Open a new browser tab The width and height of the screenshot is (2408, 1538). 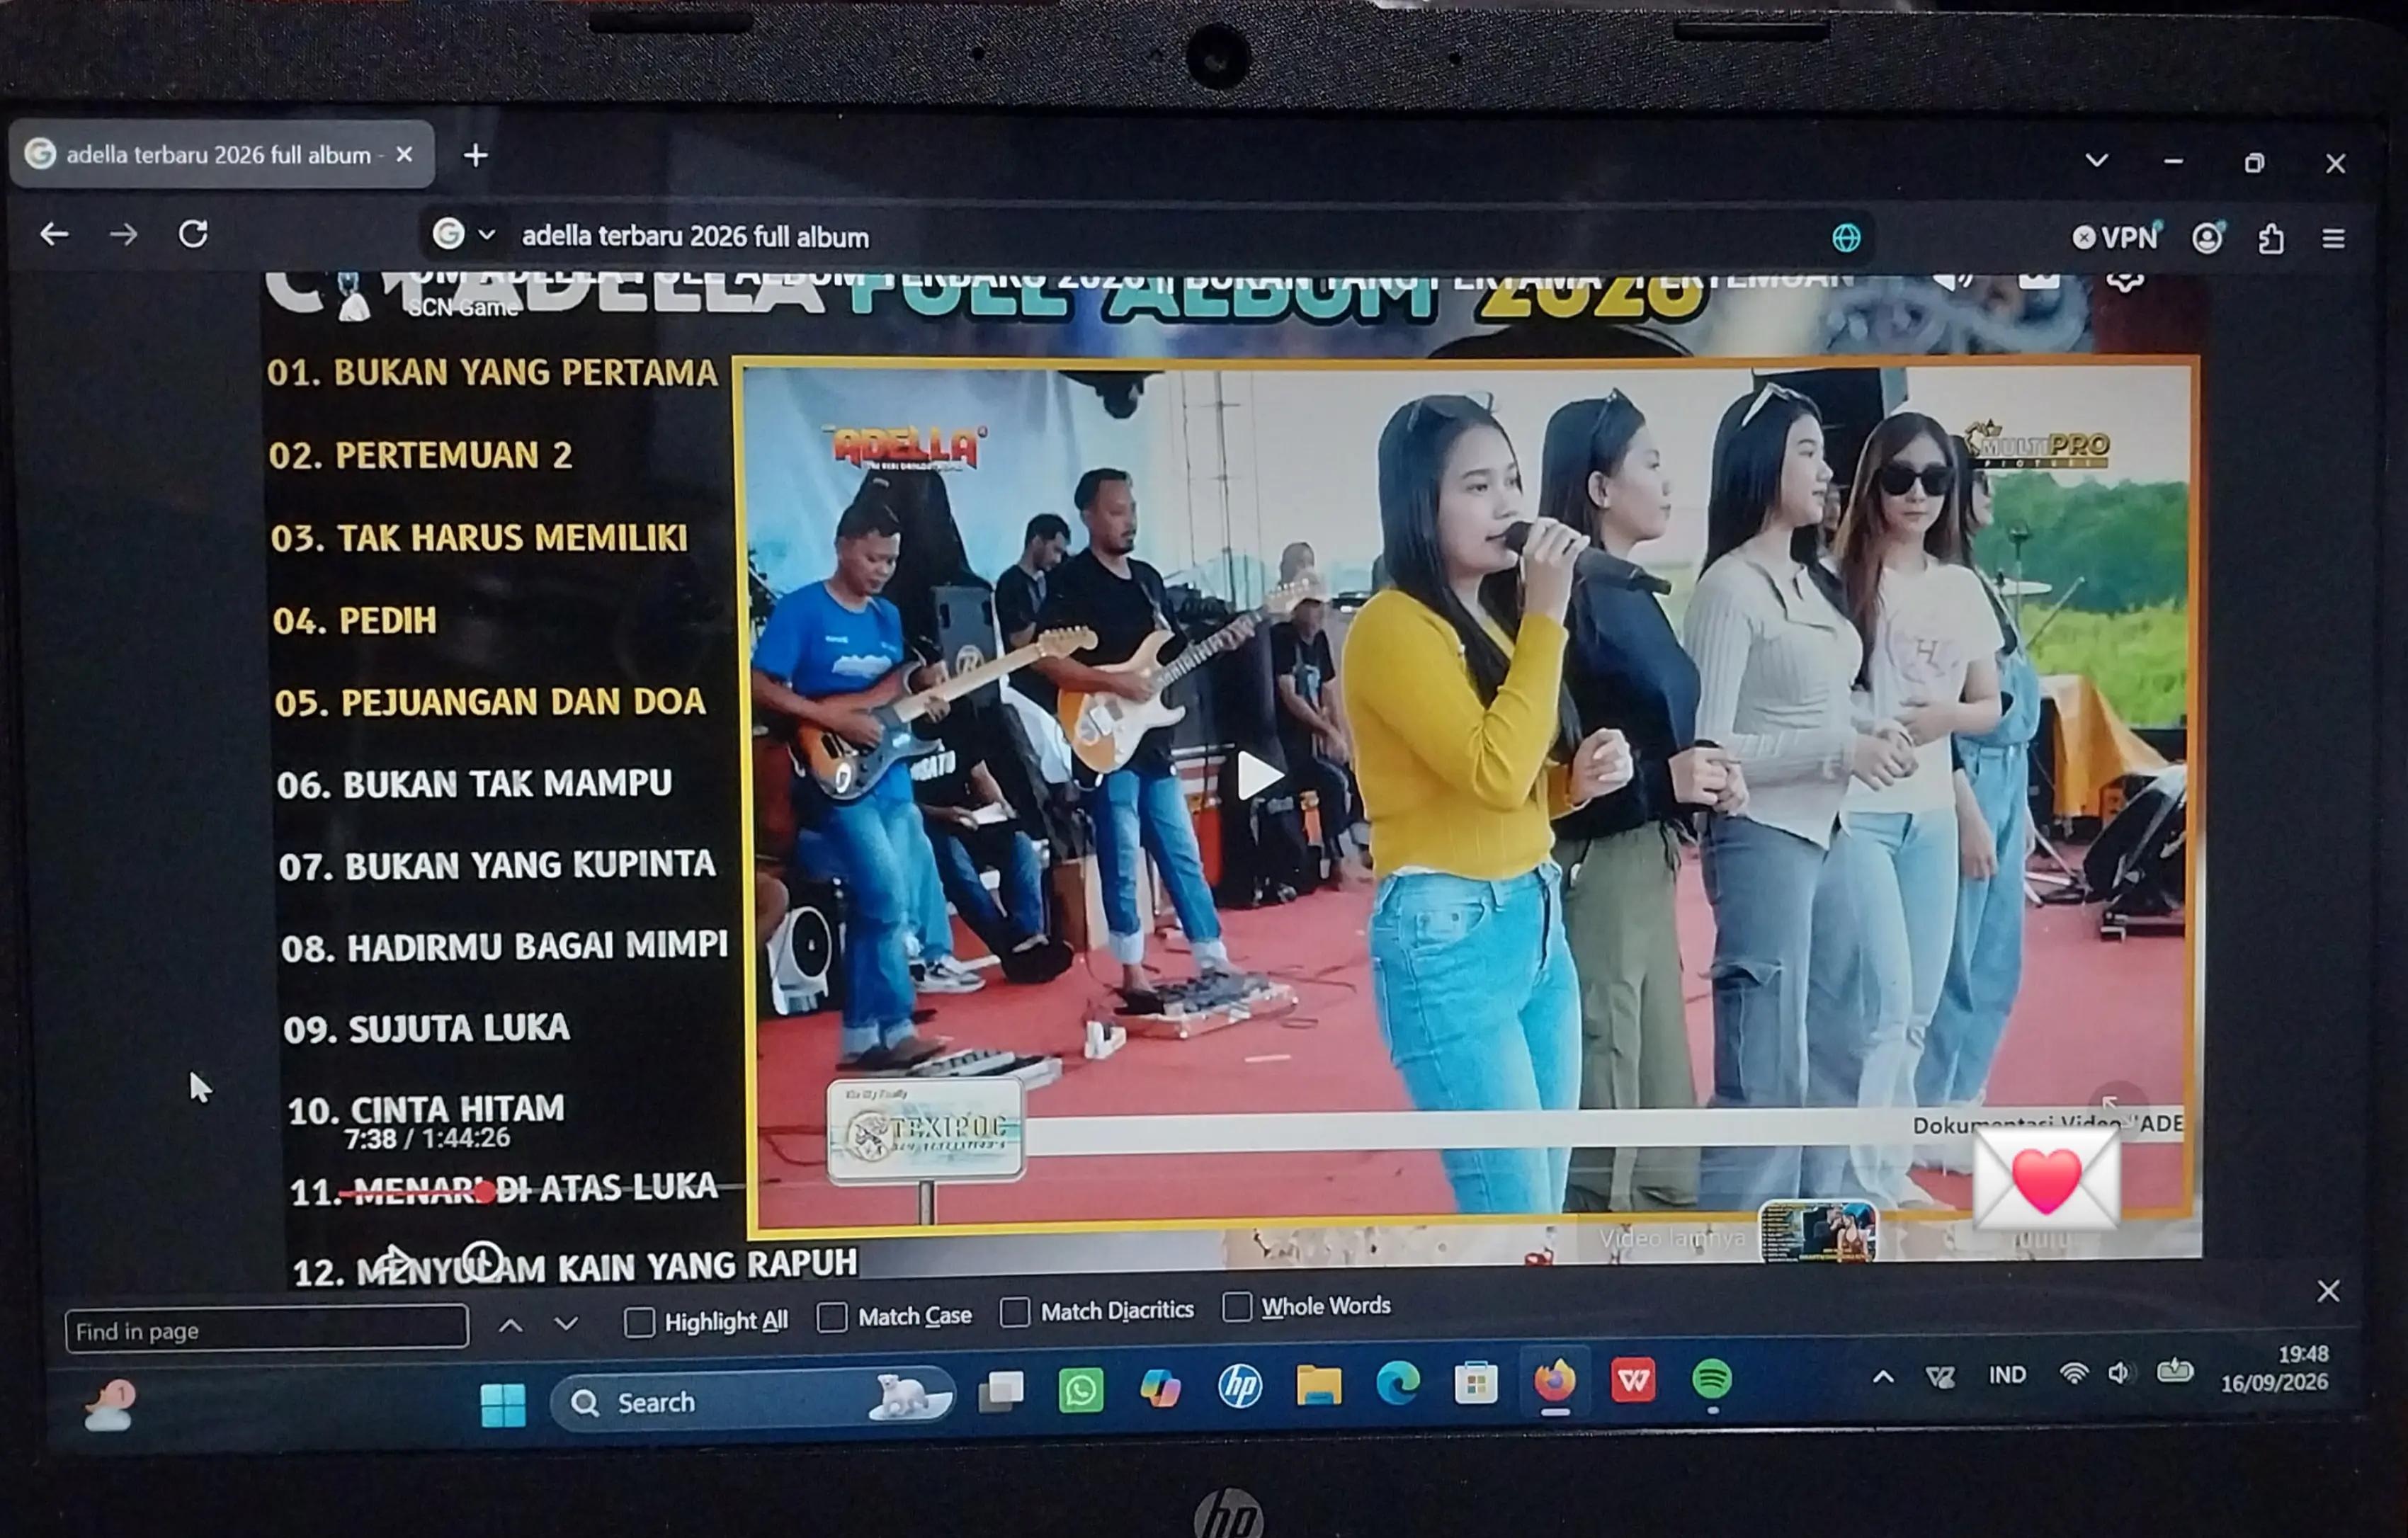476,156
